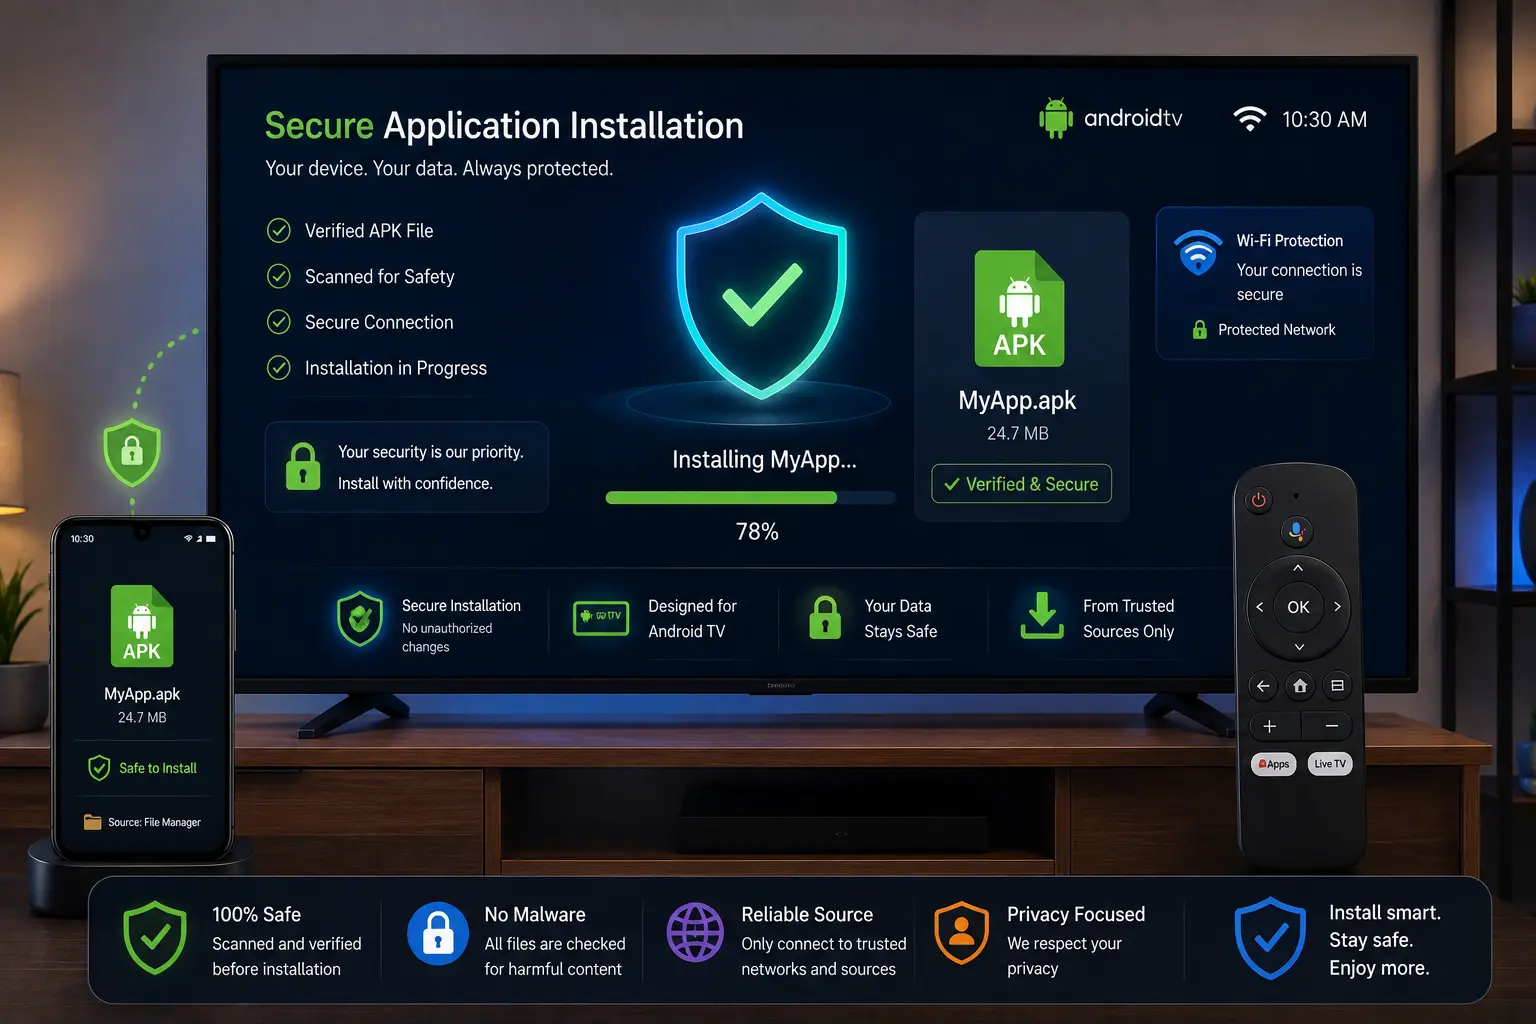Tap the remote's up arrow
This screenshot has width=1536, height=1024.
point(1298,568)
